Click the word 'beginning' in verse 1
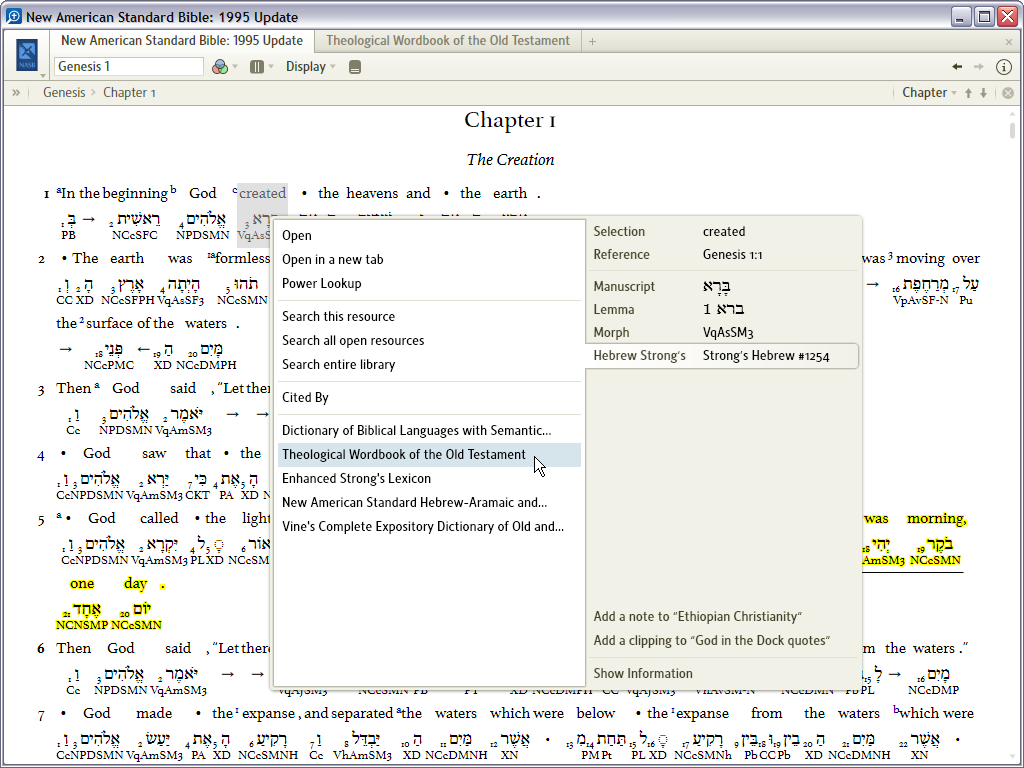1024x768 pixels. pyautogui.click(x=135, y=194)
